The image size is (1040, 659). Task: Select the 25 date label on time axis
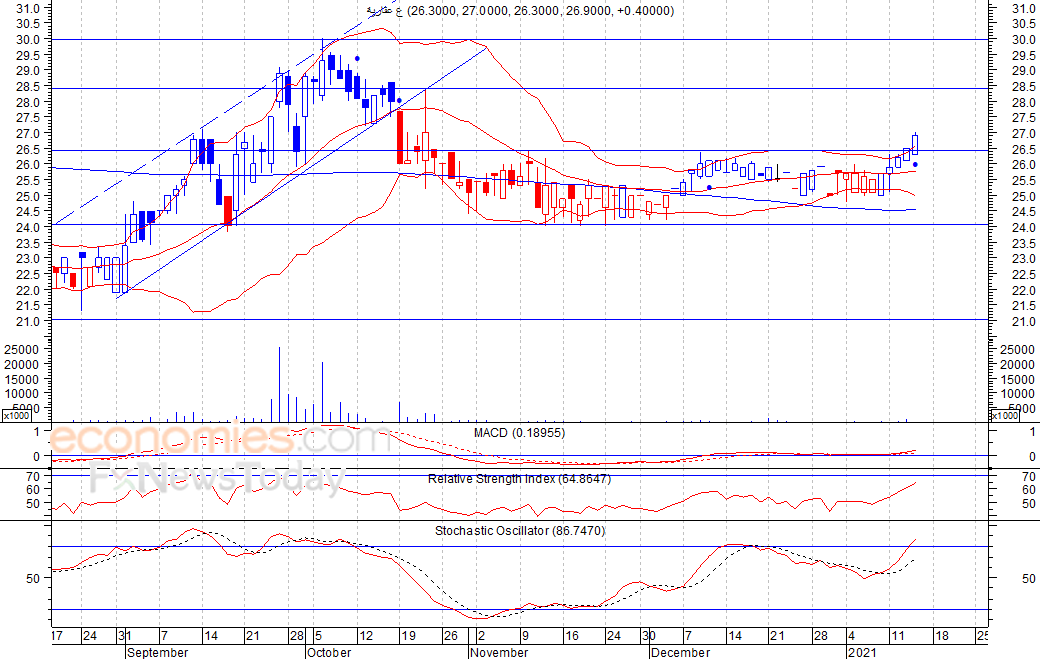click(x=982, y=636)
